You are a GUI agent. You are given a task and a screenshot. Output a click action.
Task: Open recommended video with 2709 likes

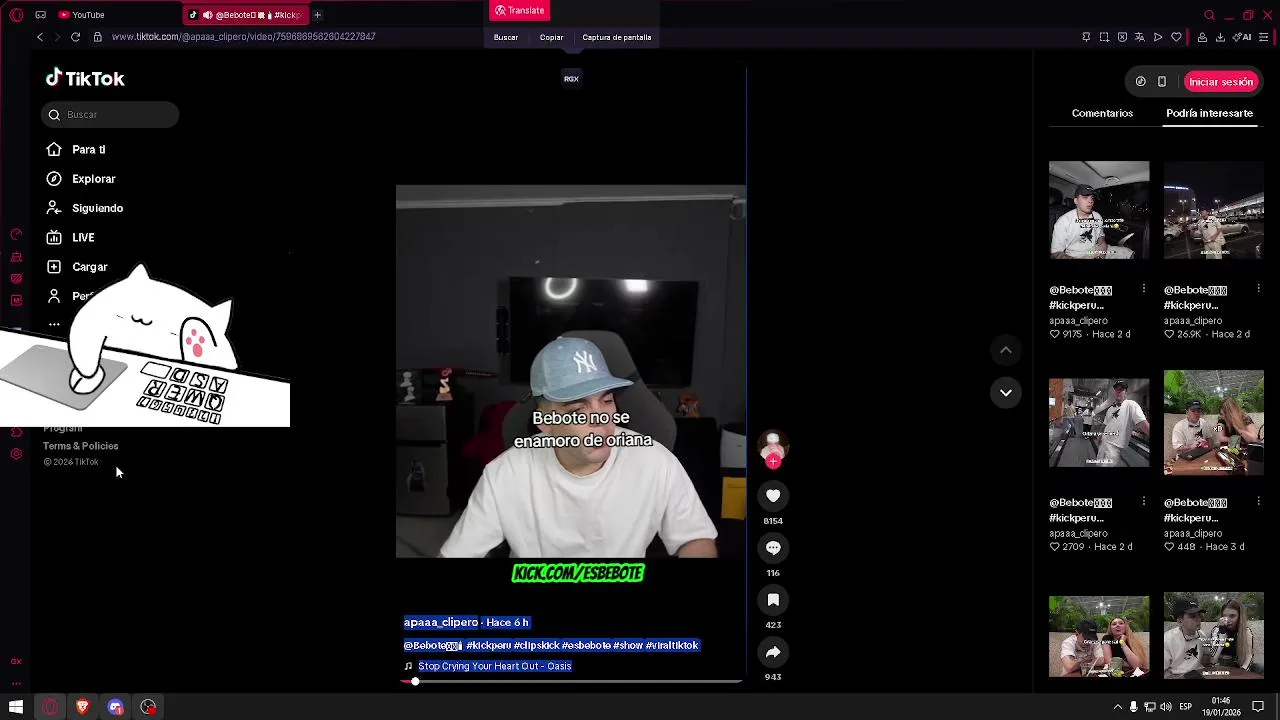(1099, 422)
